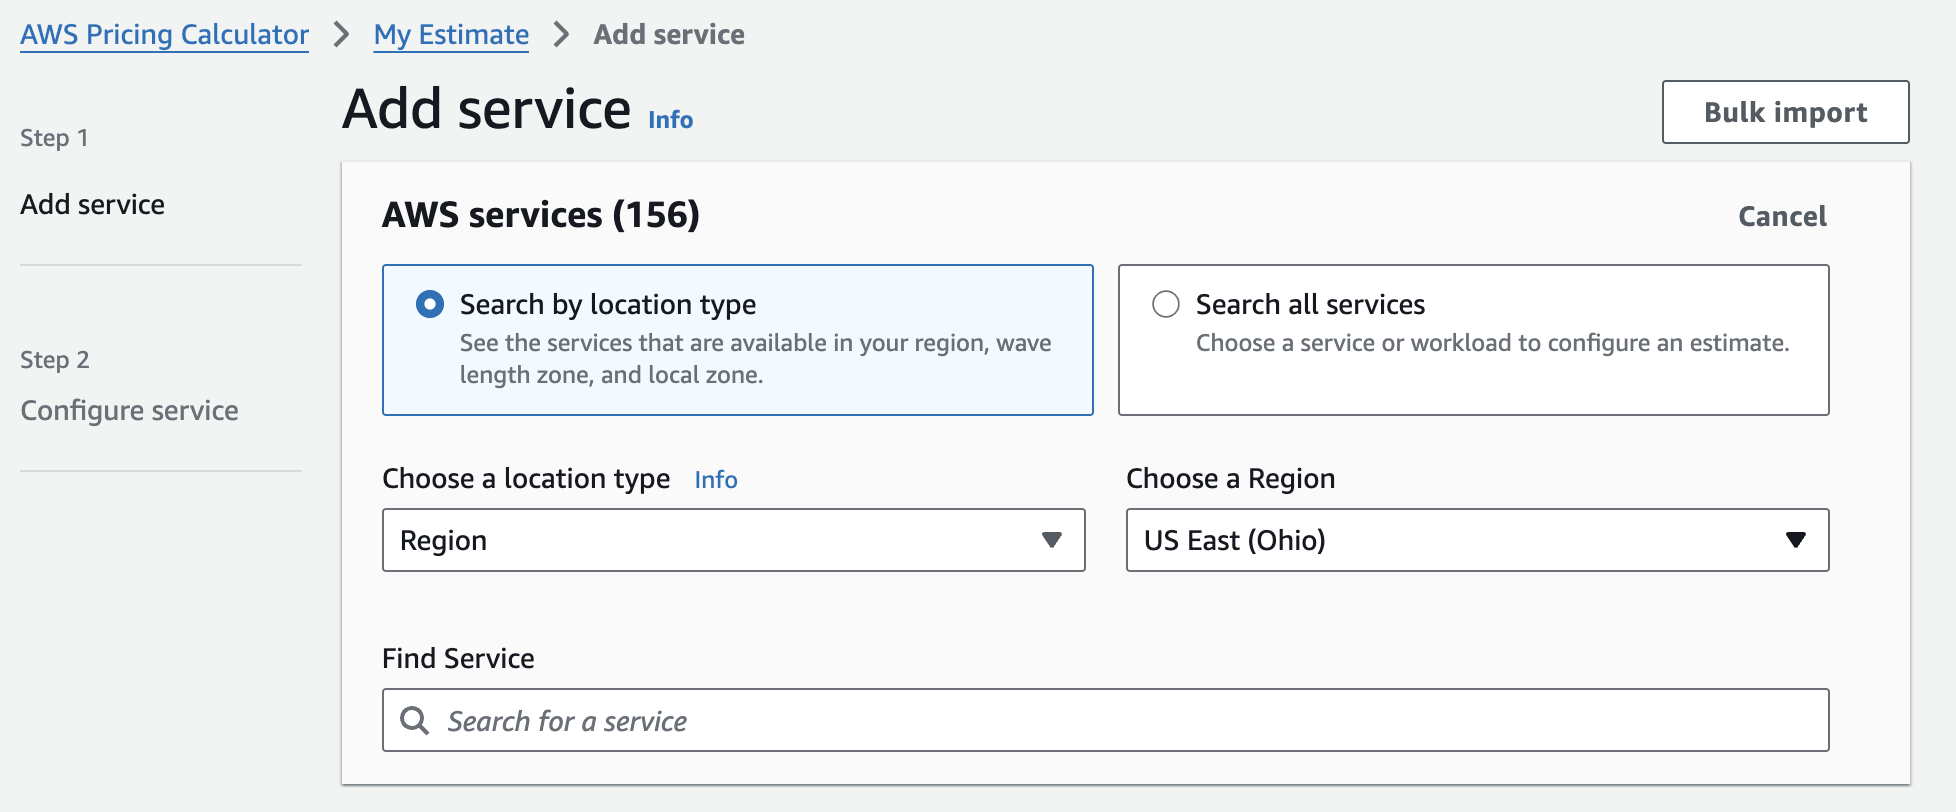Open Info link next to Choose a location type

(716, 480)
